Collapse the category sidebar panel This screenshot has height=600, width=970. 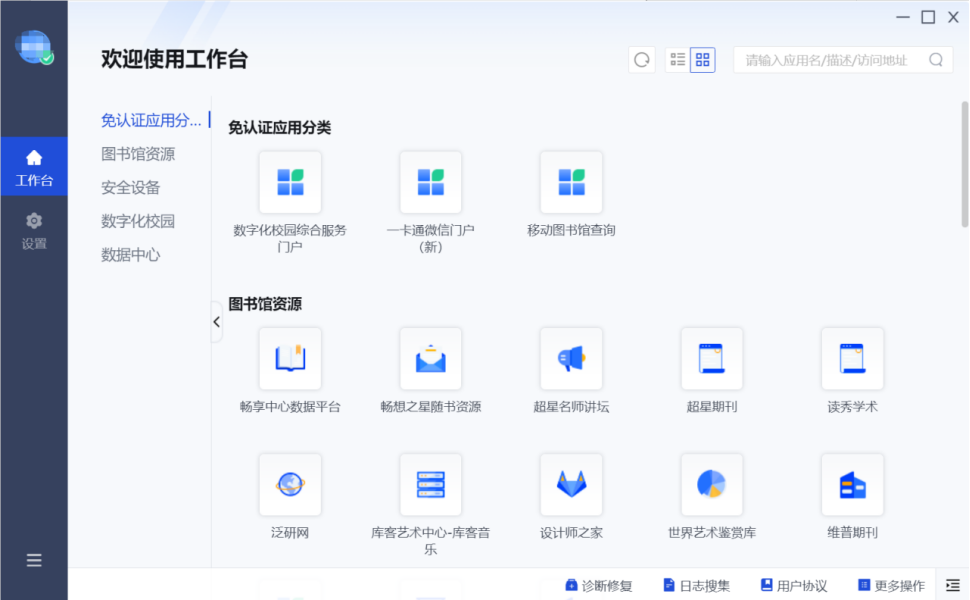coord(216,322)
